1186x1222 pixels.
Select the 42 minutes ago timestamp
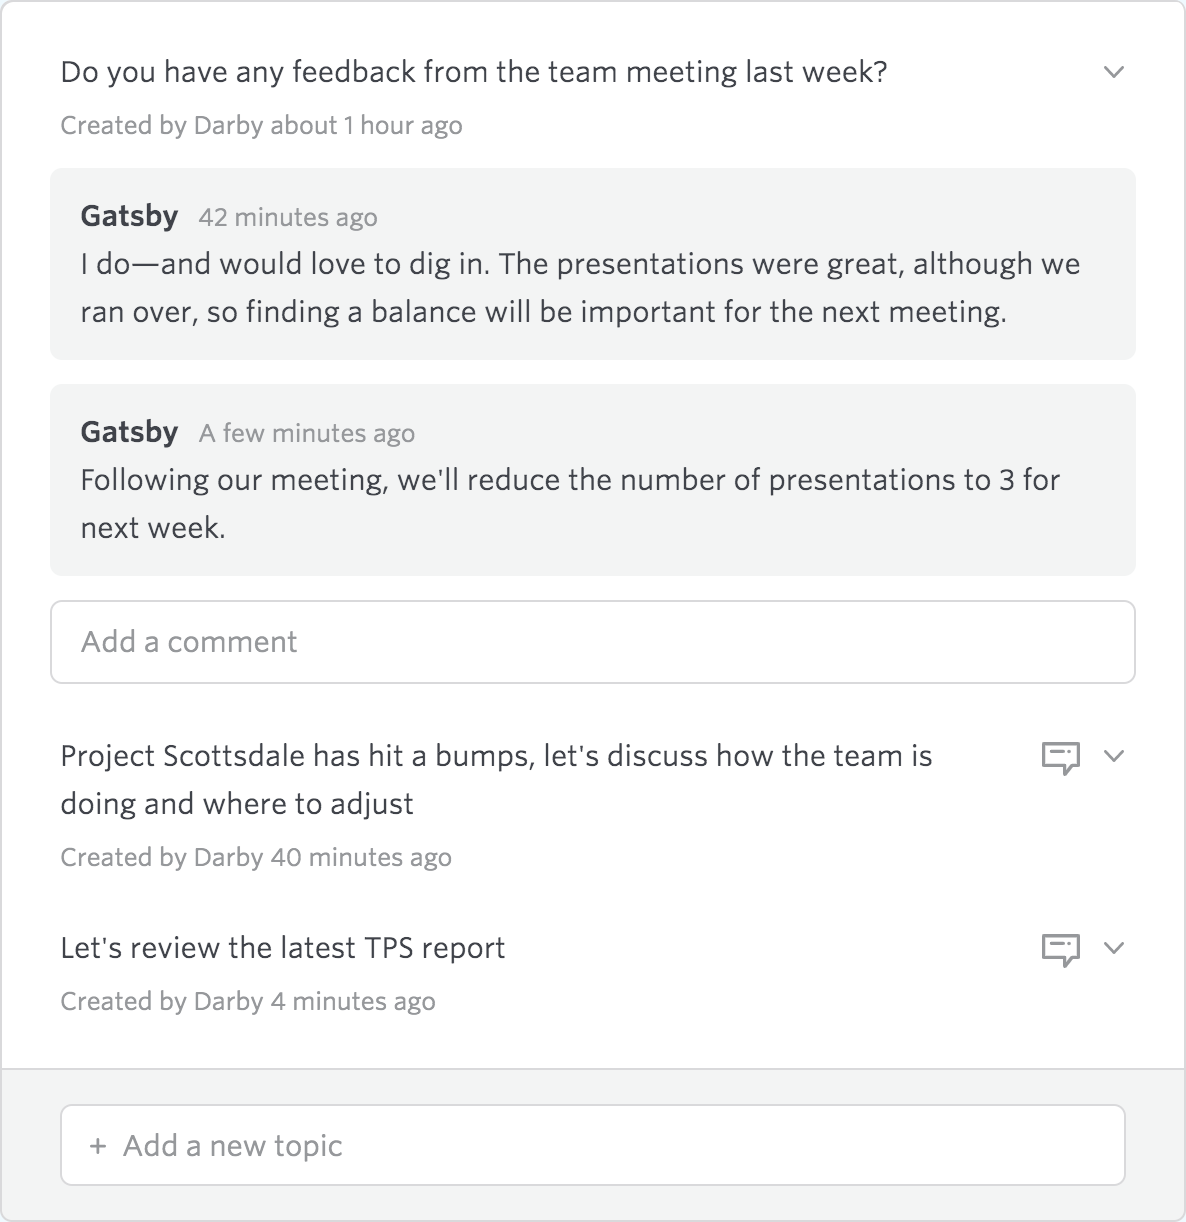point(289,217)
